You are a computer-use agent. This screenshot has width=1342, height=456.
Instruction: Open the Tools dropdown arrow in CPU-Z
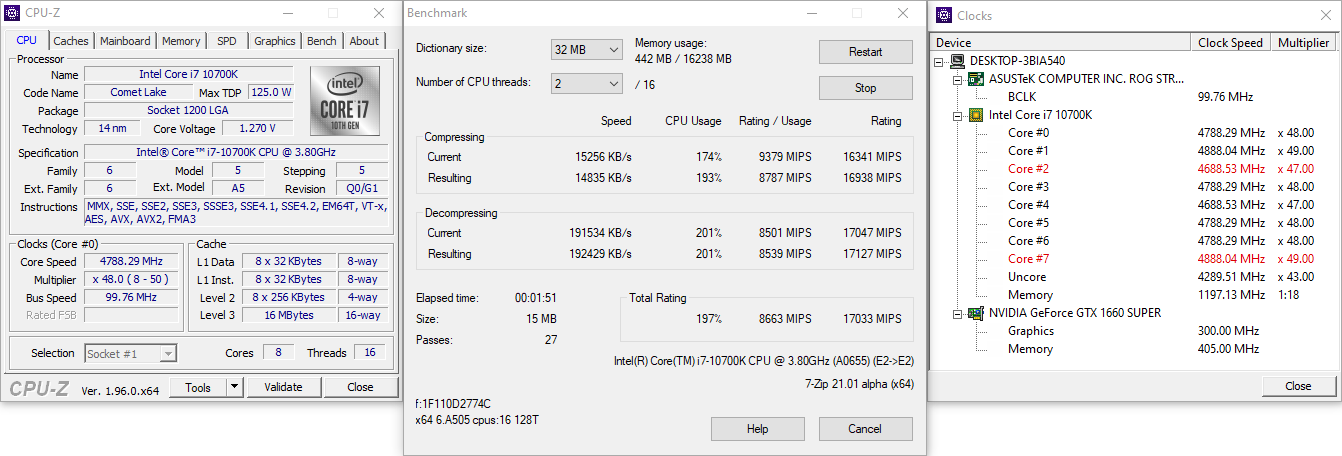234,387
